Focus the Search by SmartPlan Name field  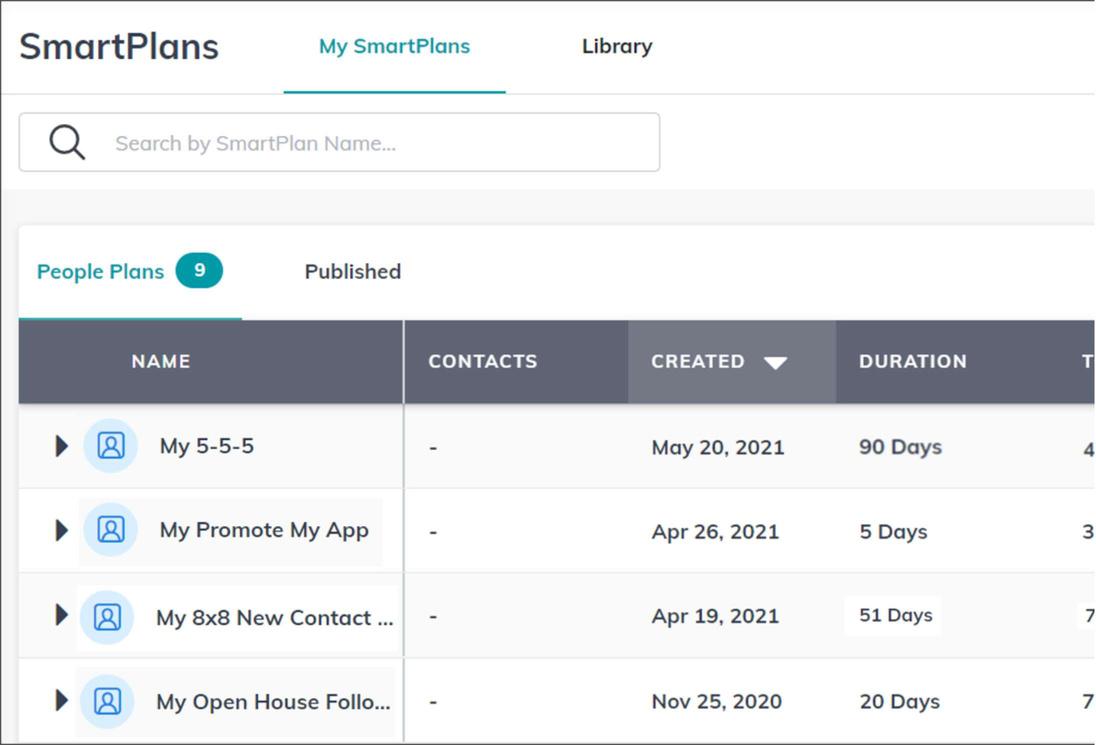(380, 143)
